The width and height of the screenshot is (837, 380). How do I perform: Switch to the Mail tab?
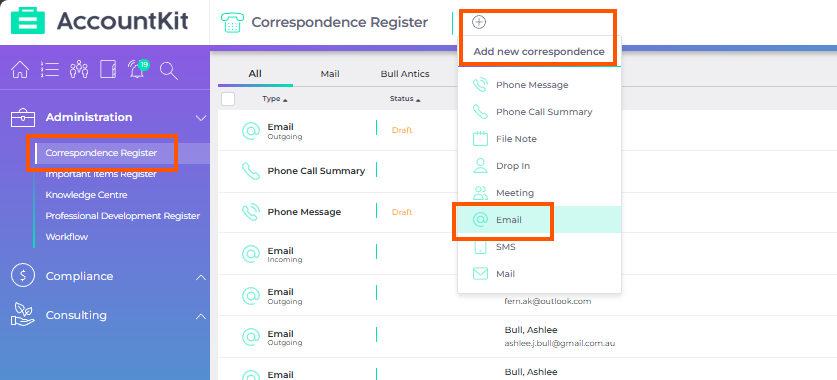coord(330,74)
